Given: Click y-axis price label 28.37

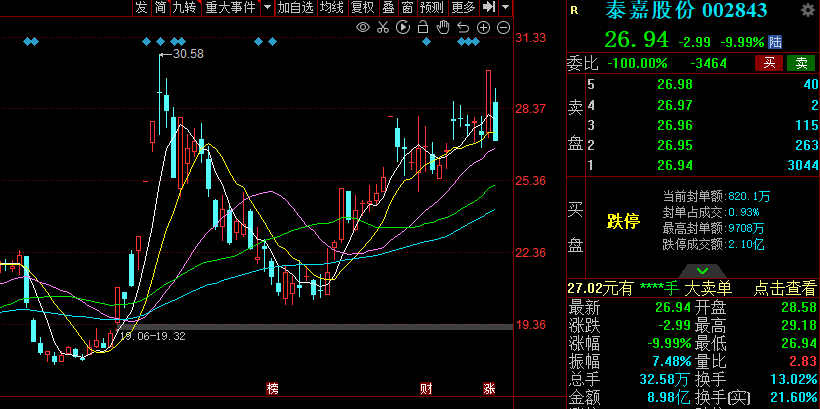Looking at the screenshot, I should pos(530,109).
